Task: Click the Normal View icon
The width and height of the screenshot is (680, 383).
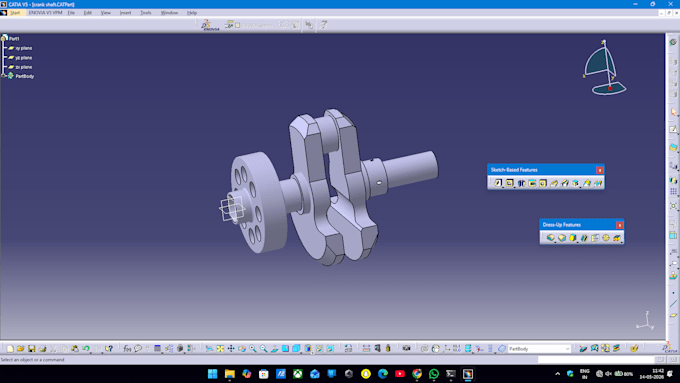Action: pos(275,349)
